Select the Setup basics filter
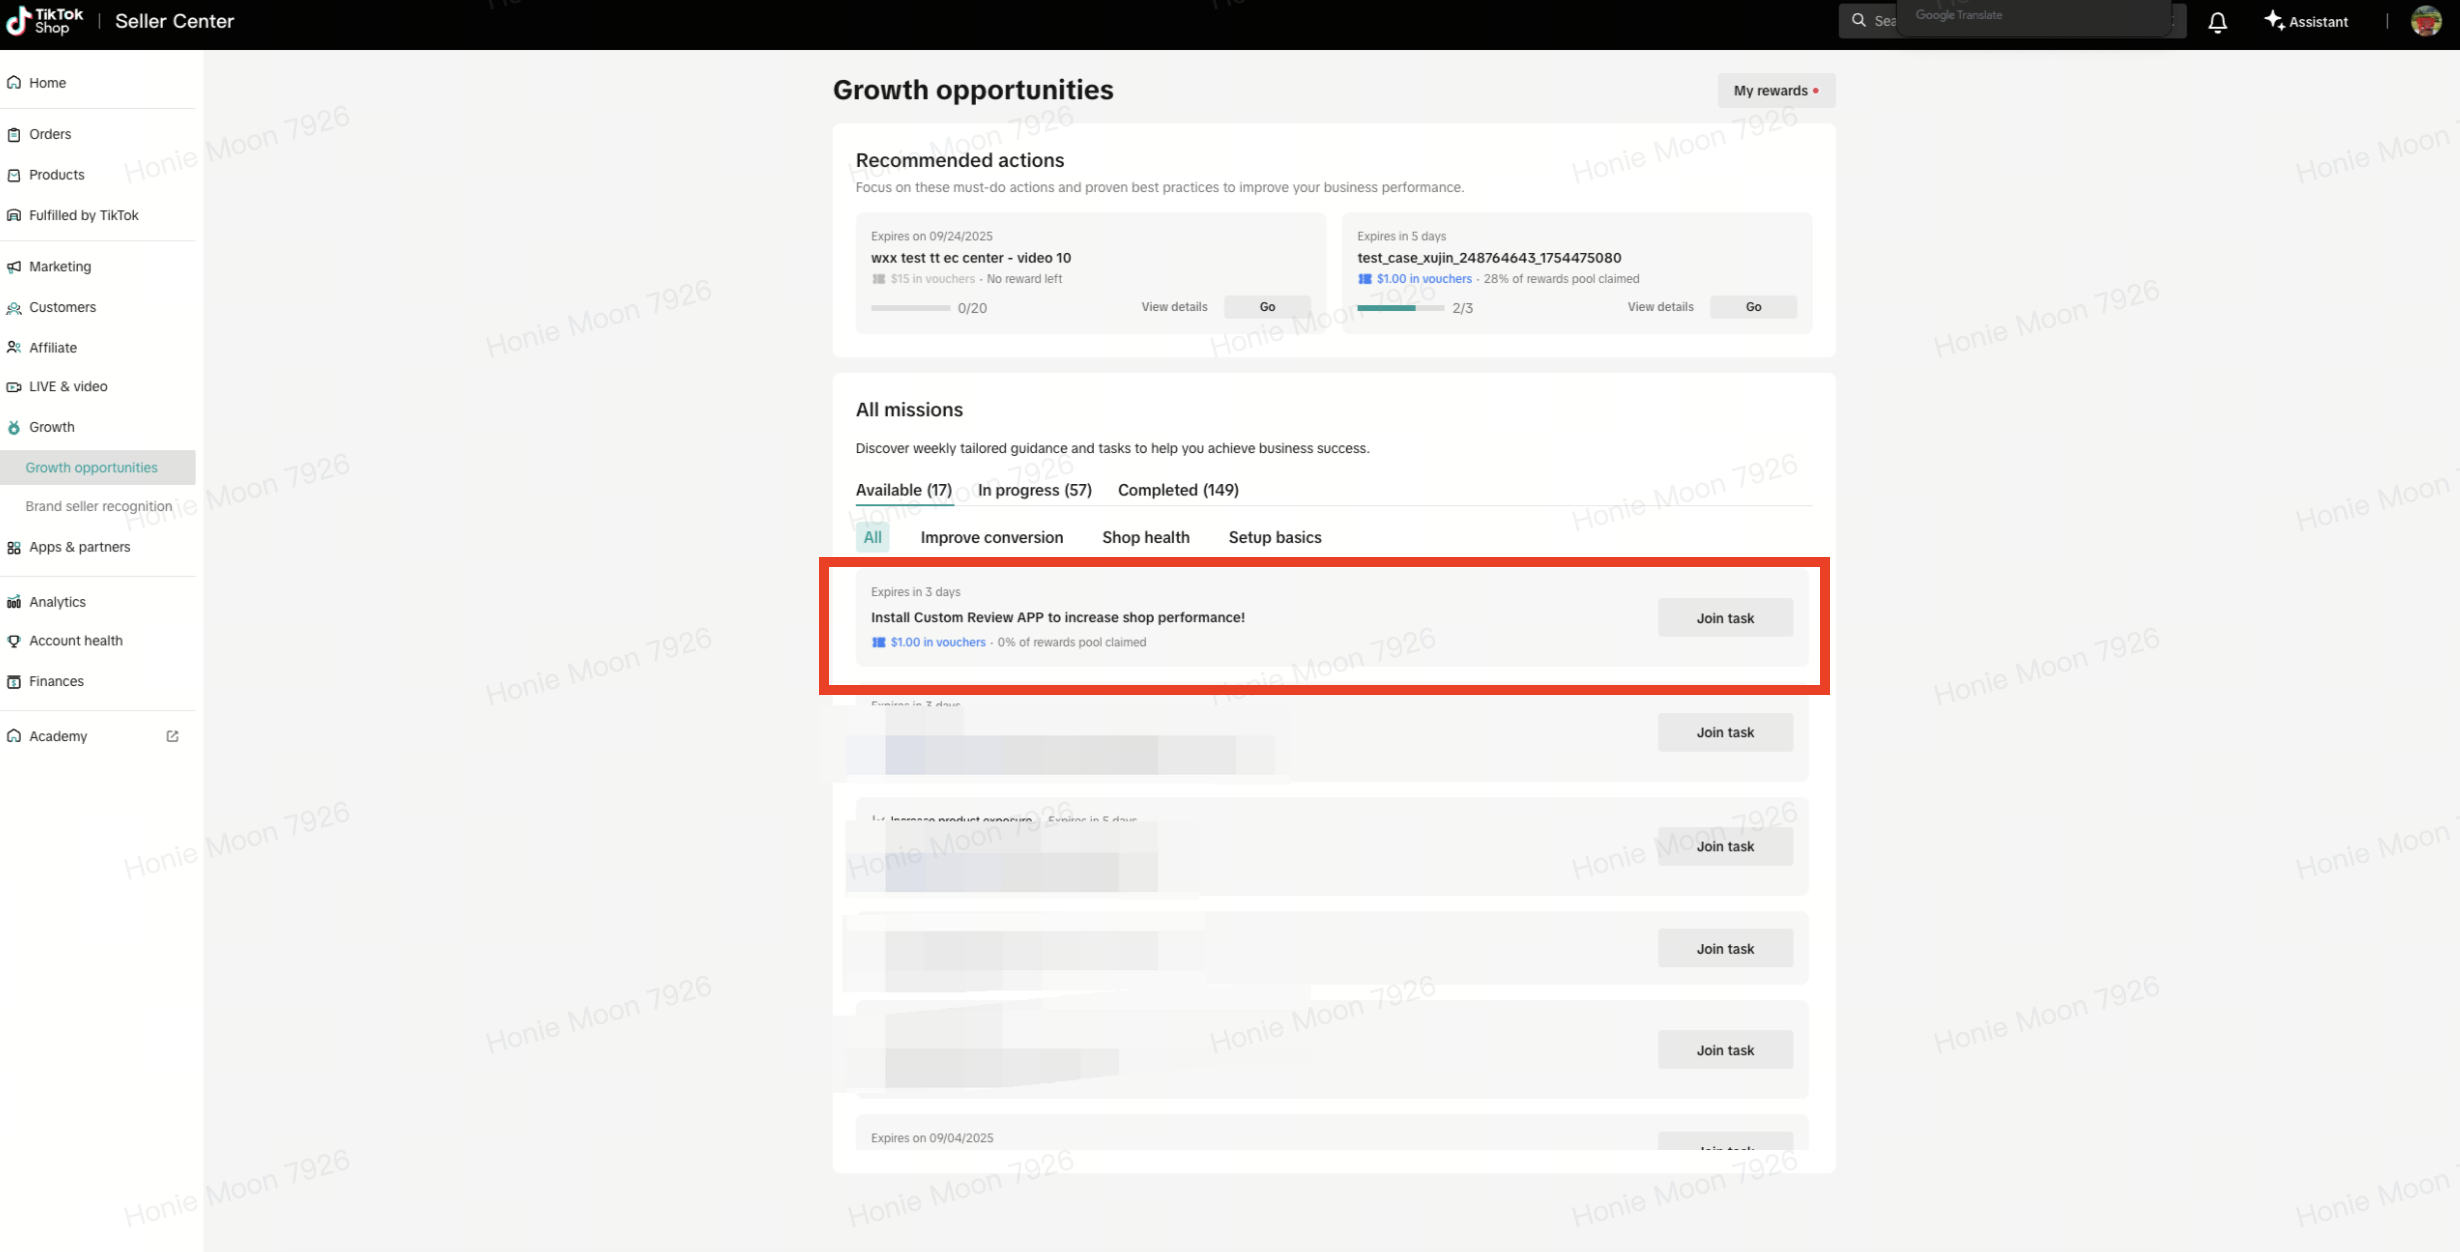The height and width of the screenshot is (1252, 2460). [x=1274, y=538]
